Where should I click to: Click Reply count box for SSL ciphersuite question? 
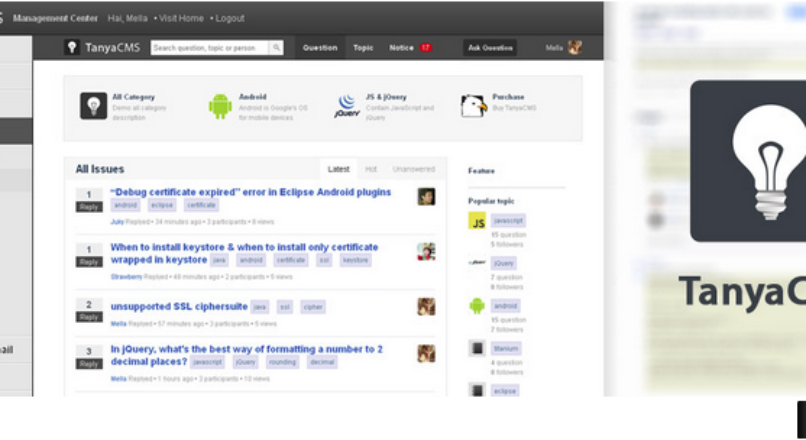pos(89,310)
